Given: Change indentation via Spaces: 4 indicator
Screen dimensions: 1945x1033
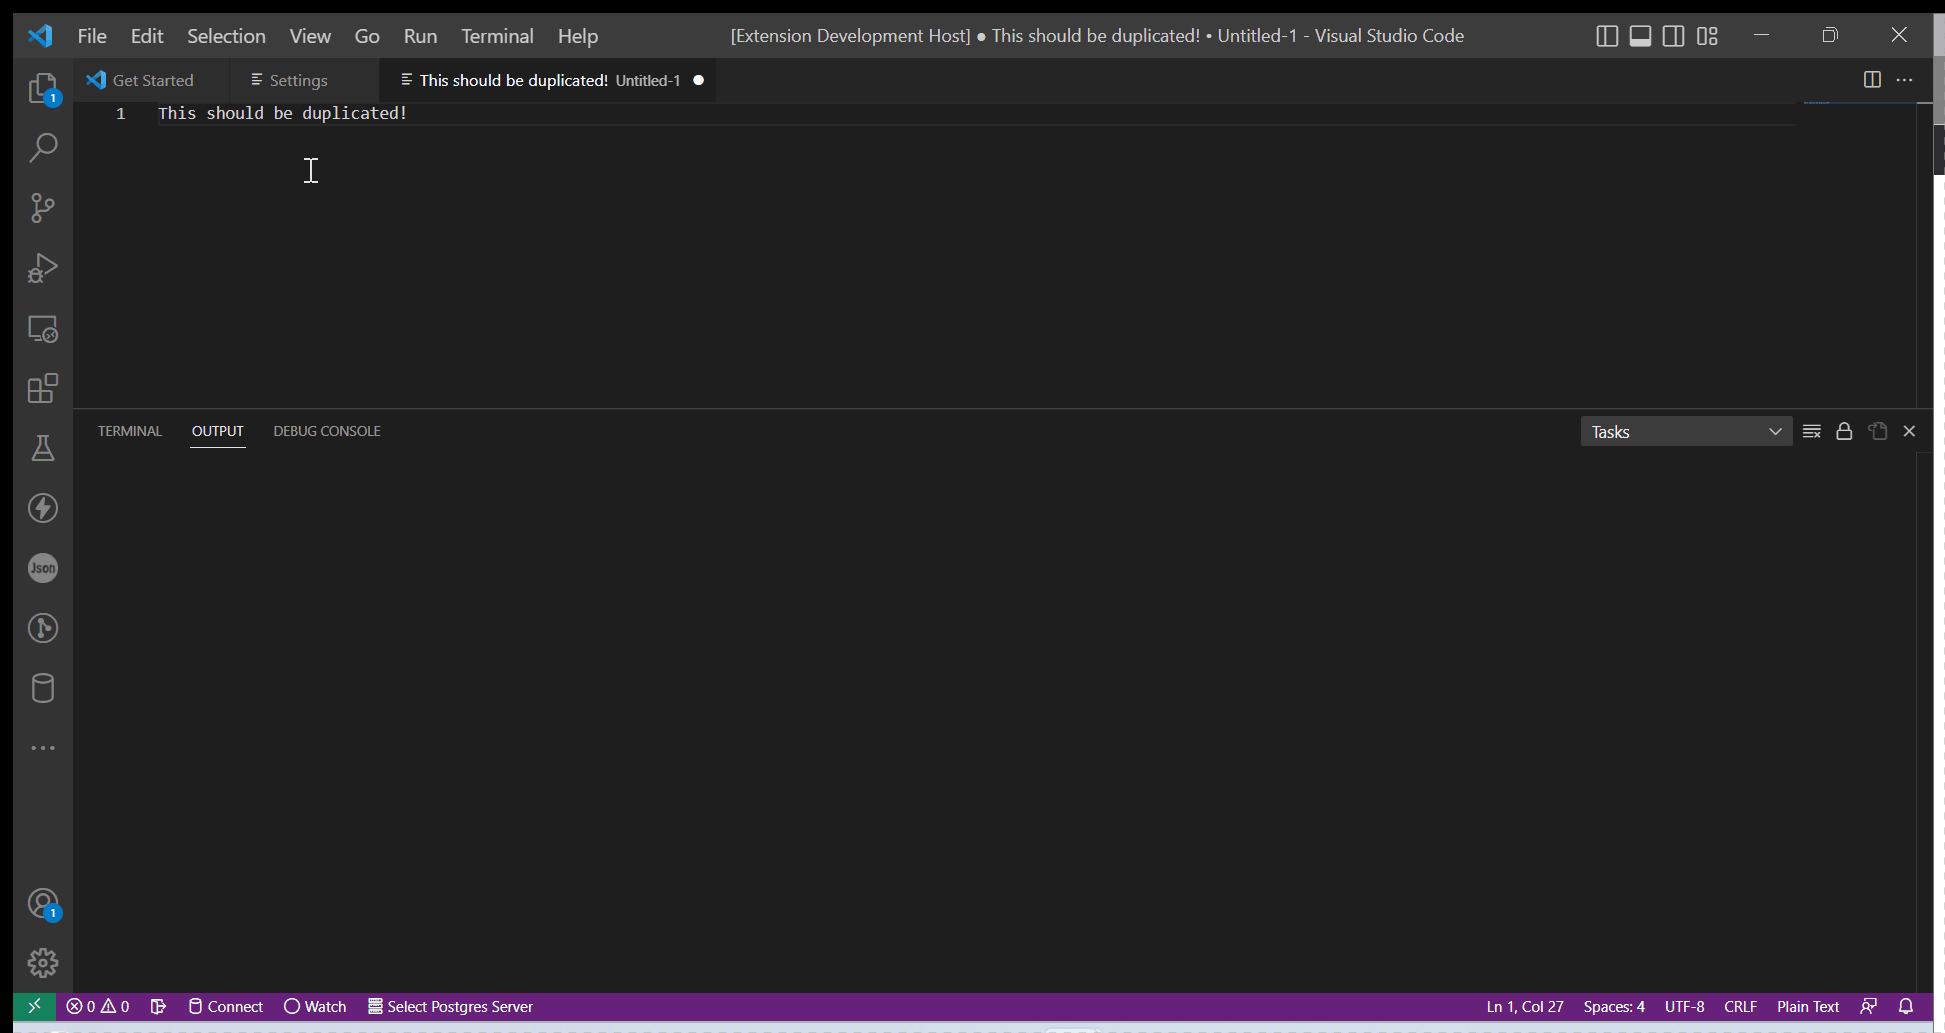Looking at the screenshot, I should coord(1614,1006).
